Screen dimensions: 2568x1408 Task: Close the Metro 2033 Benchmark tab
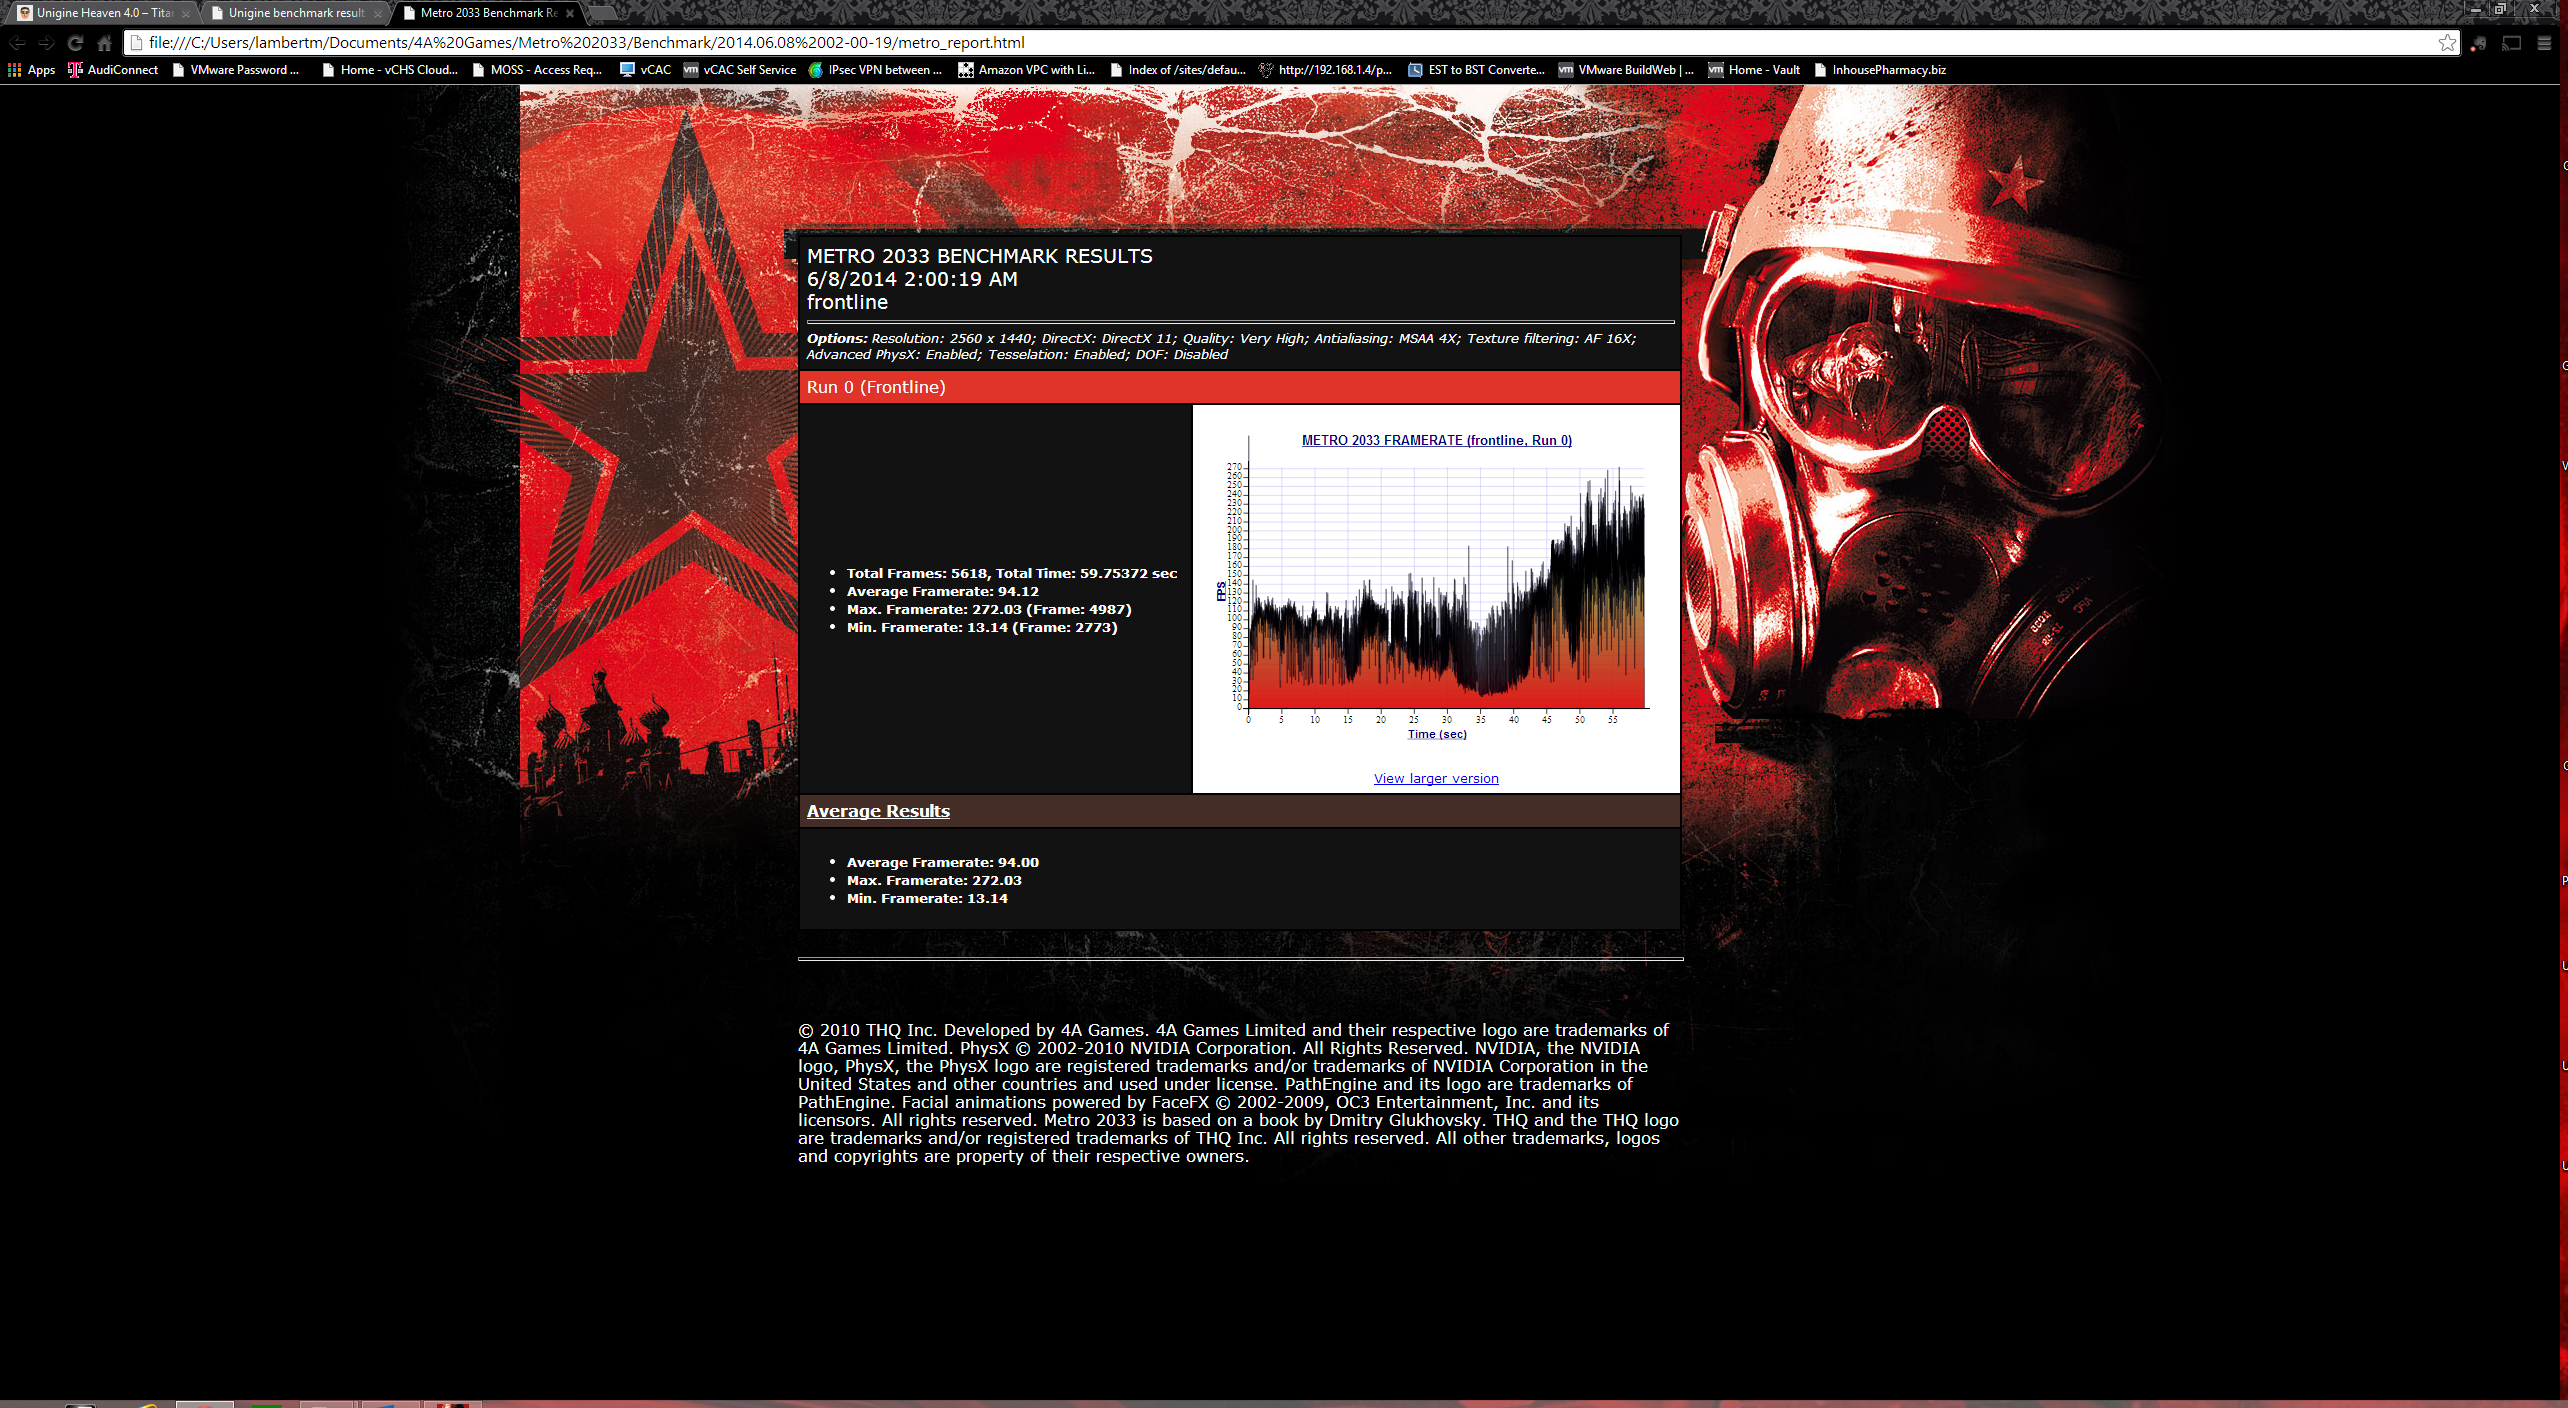[570, 13]
